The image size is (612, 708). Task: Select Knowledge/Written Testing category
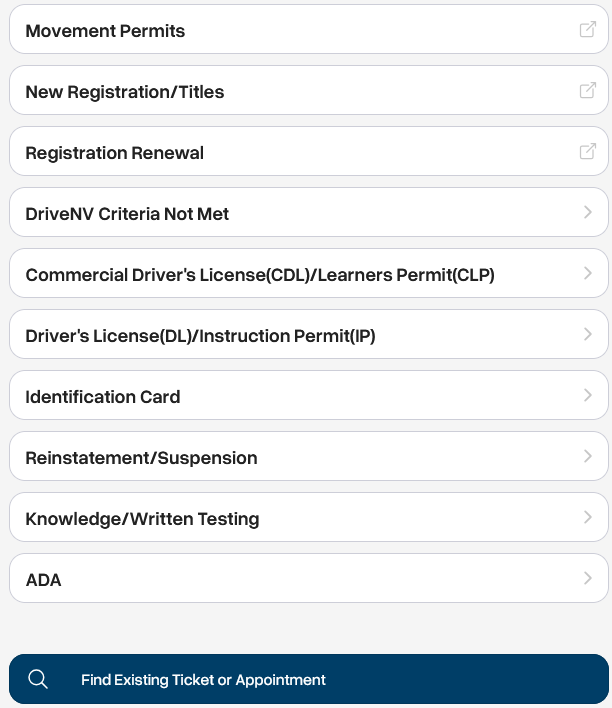point(142,519)
